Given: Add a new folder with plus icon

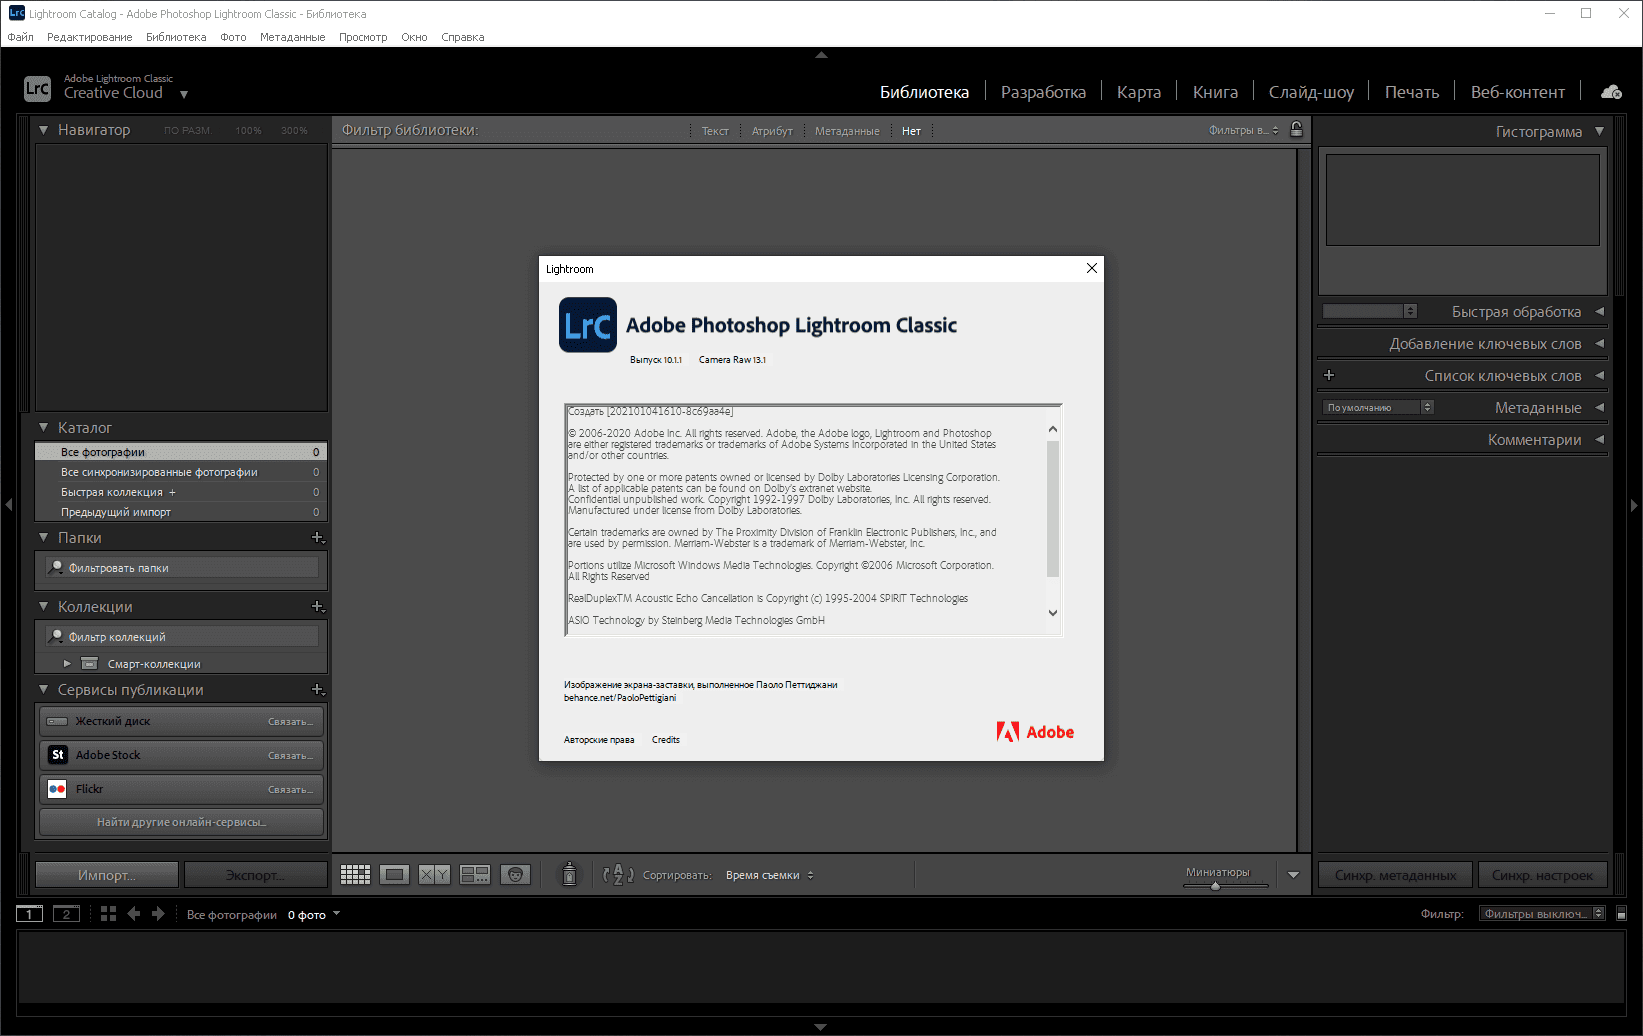Looking at the screenshot, I should tap(318, 538).
